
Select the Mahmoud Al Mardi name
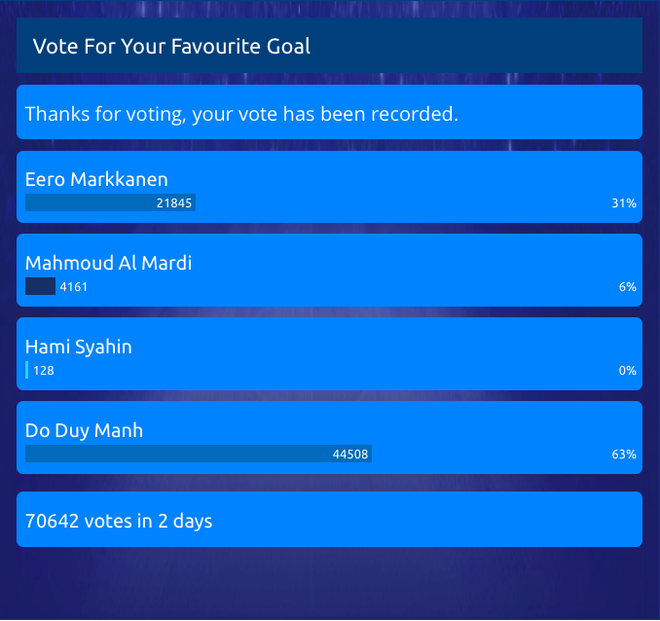(109, 263)
